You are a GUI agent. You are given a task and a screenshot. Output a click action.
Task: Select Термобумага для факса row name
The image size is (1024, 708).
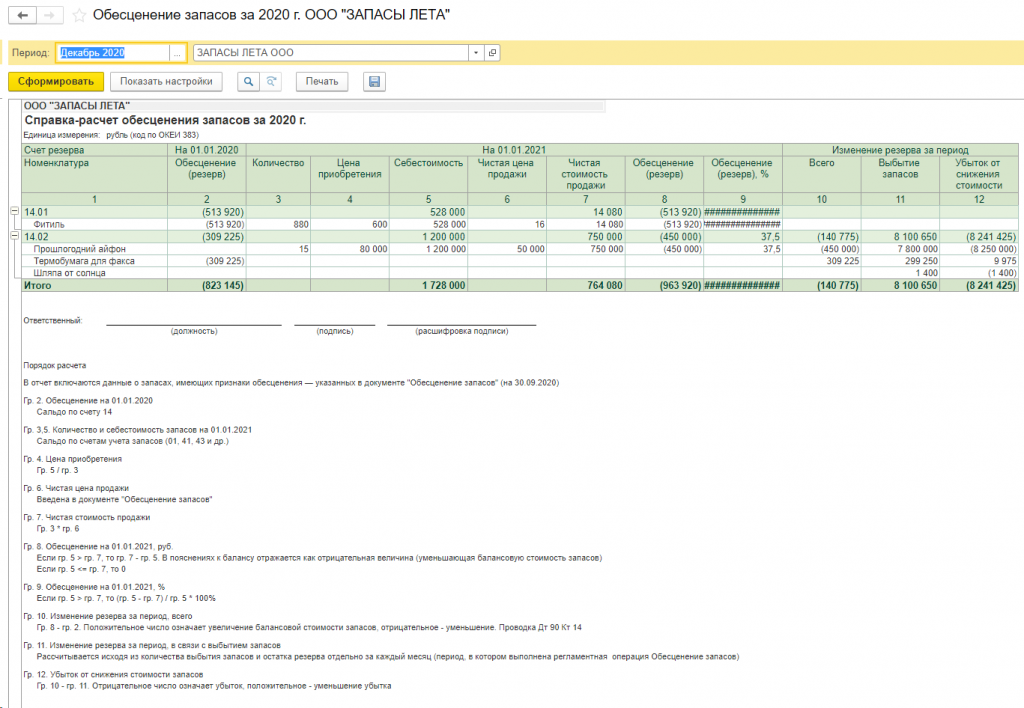[x=84, y=261]
